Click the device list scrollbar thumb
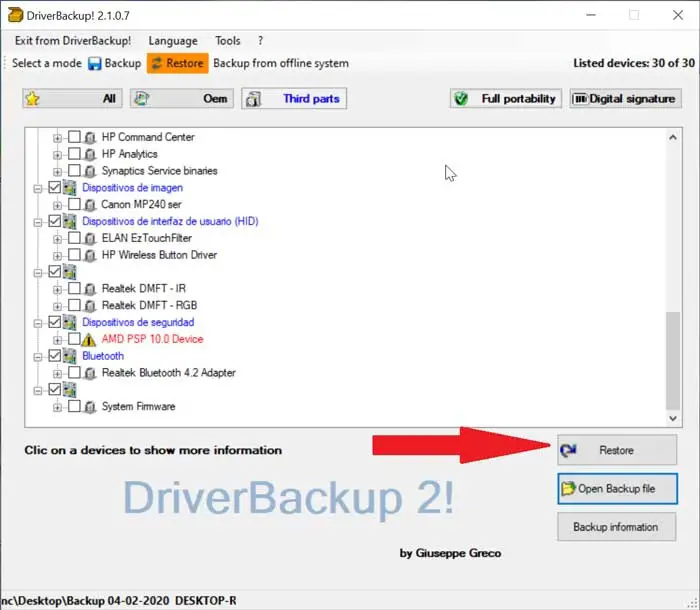This screenshot has width=700, height=610. (673, 360)
